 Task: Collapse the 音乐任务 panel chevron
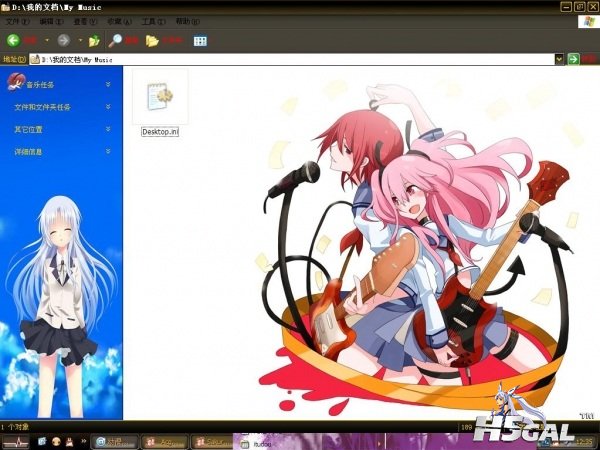108,84
